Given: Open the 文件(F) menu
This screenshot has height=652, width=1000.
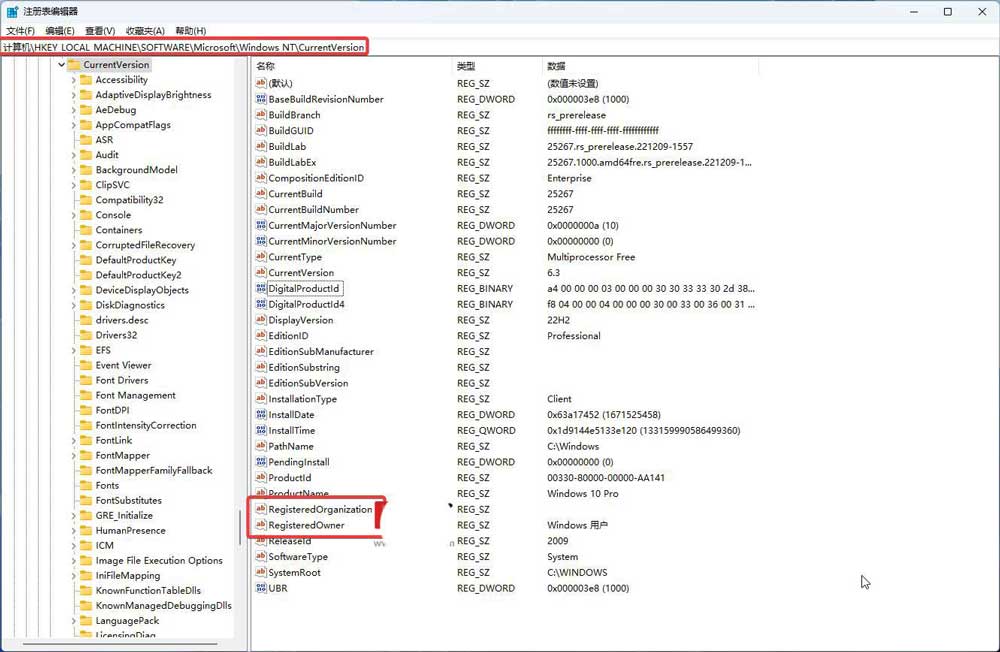Looking at the screenshot, I should point(20,31).
